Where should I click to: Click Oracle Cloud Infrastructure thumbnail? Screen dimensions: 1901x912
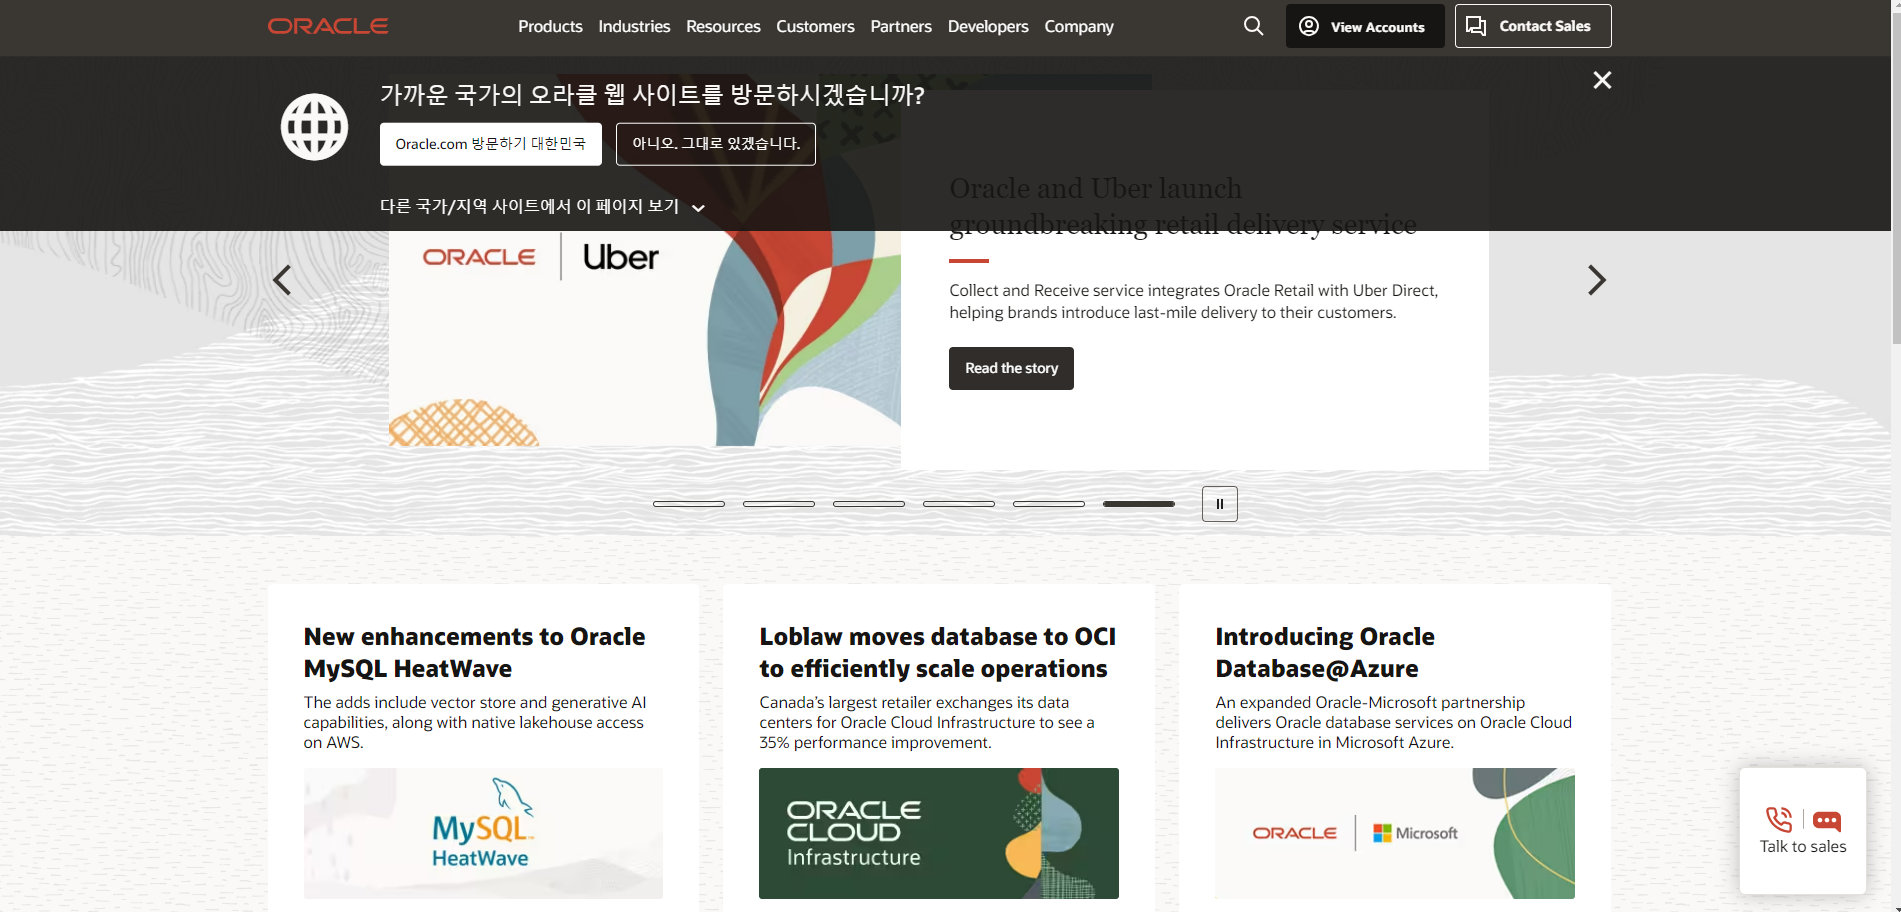(x=939, y=833)
